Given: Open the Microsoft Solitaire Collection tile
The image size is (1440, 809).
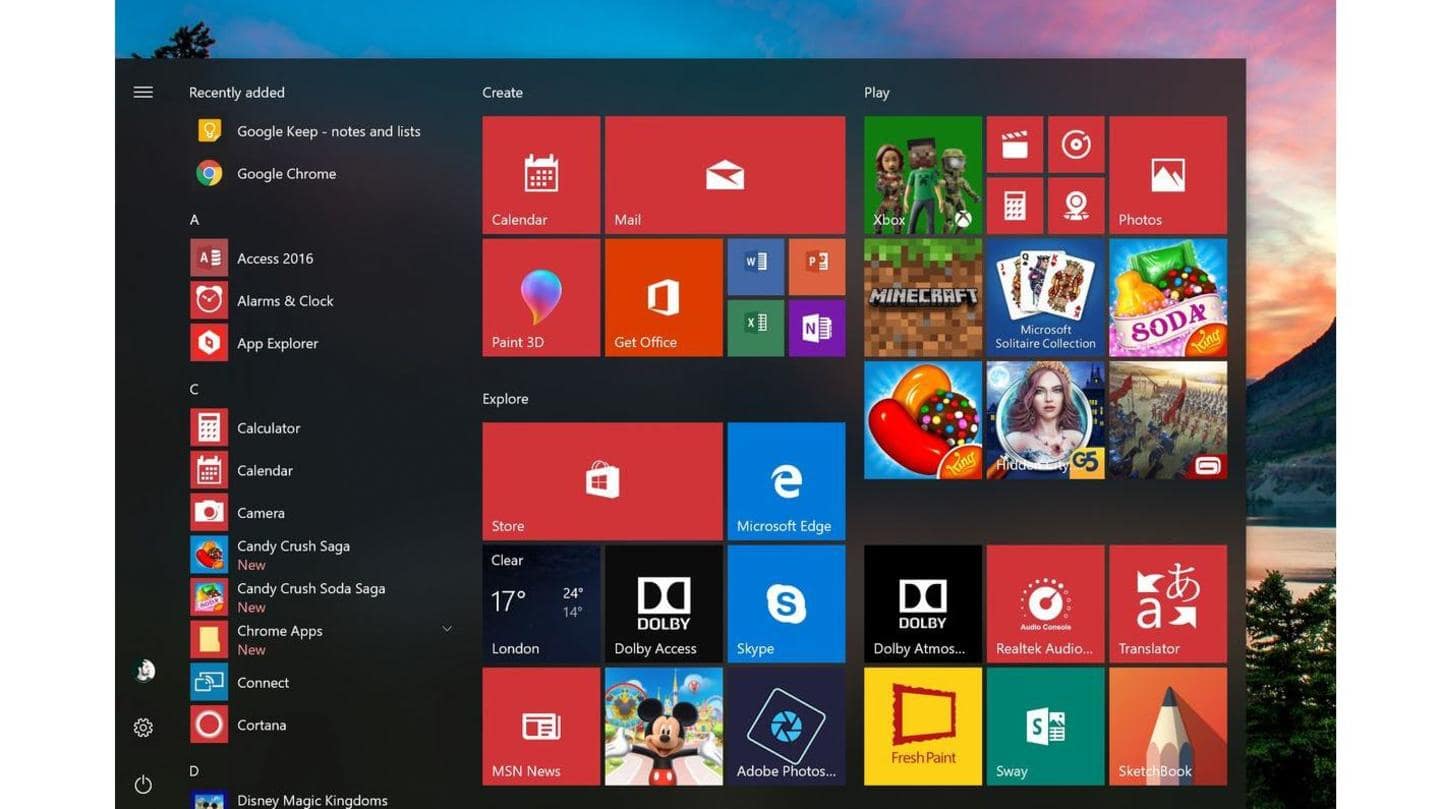Looking at the screenshot, I should pos(1046,297).
